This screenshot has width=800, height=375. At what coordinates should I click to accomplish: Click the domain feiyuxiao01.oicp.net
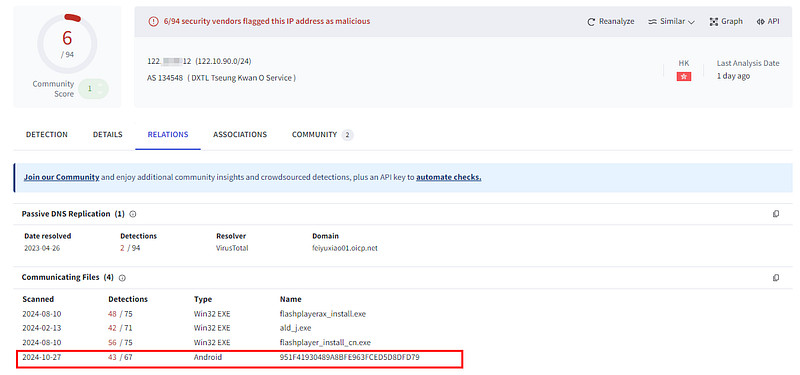coord(345,248)
